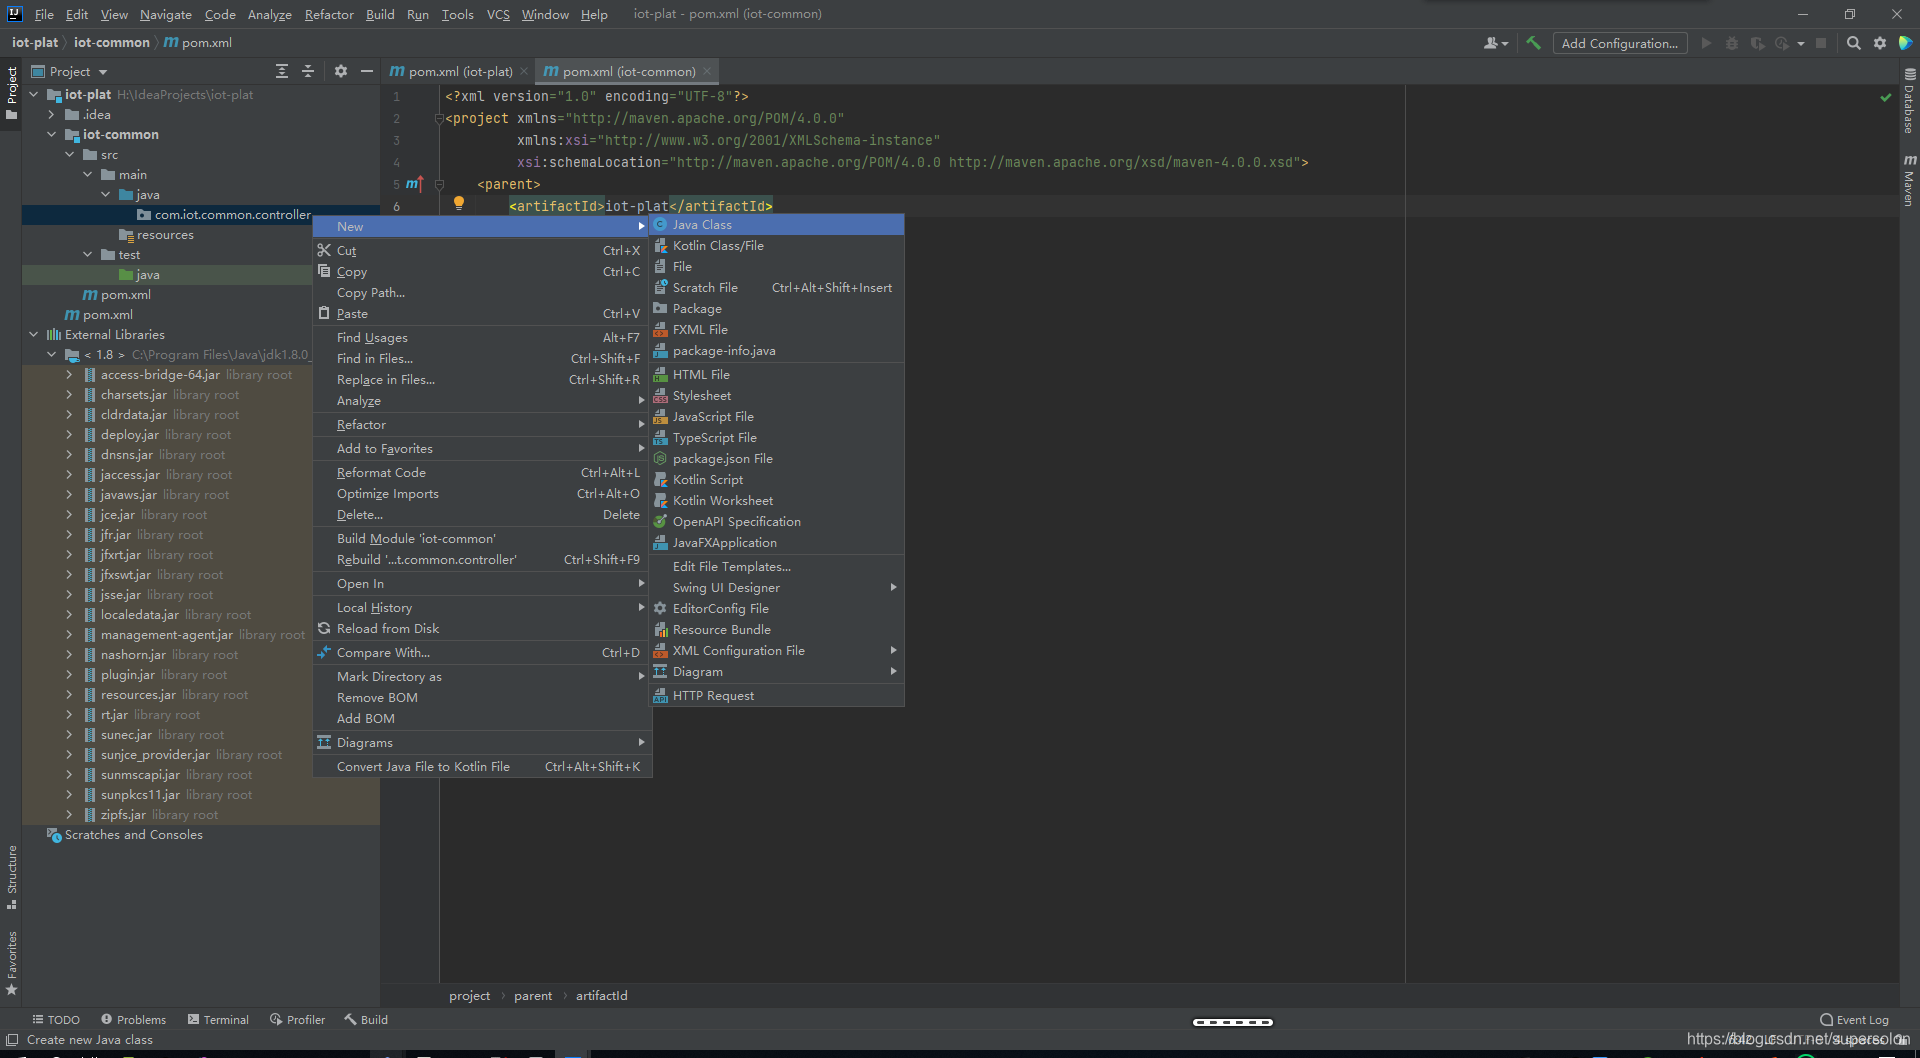Open the Project view selector dropdown
Screen dimensions: 1920x1058
(x=69, y=71)
